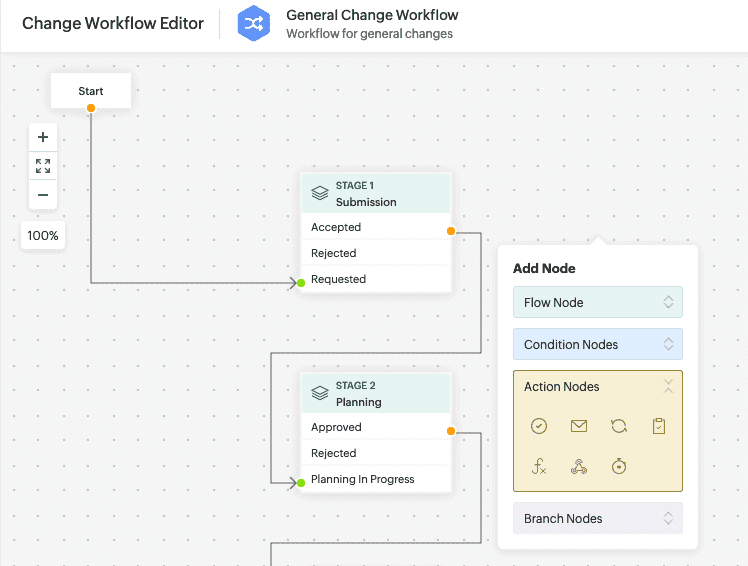This screenshot has height=566, width=748.
Task: Click the General Change Workflow shuffle icon
Action: point(254,24)
